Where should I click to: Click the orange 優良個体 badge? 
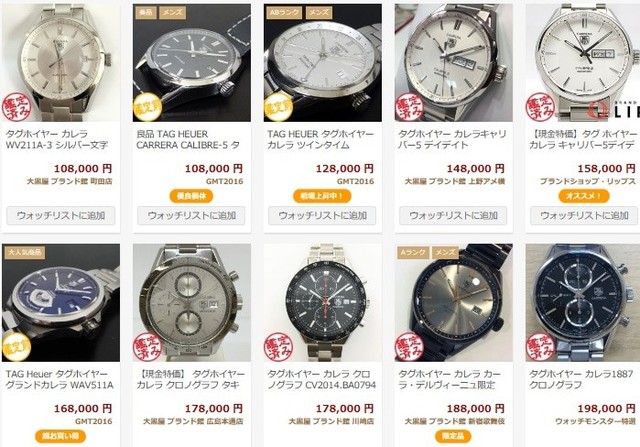coord(191,196)
